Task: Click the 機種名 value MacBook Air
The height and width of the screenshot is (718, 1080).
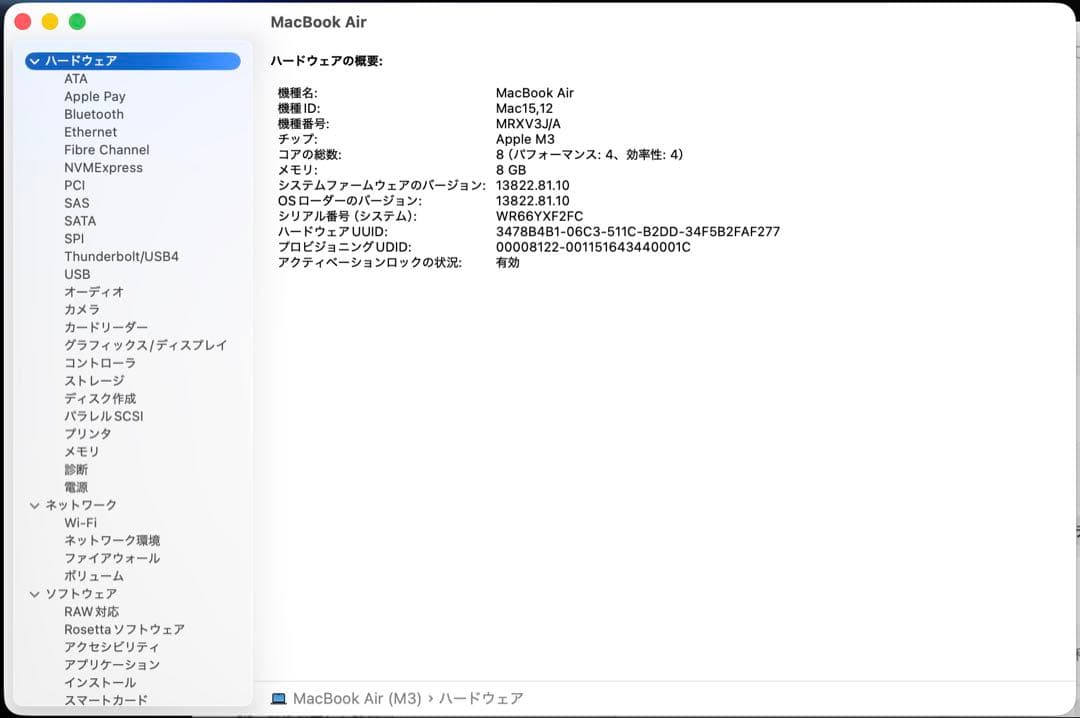Action: pos(534,93)
